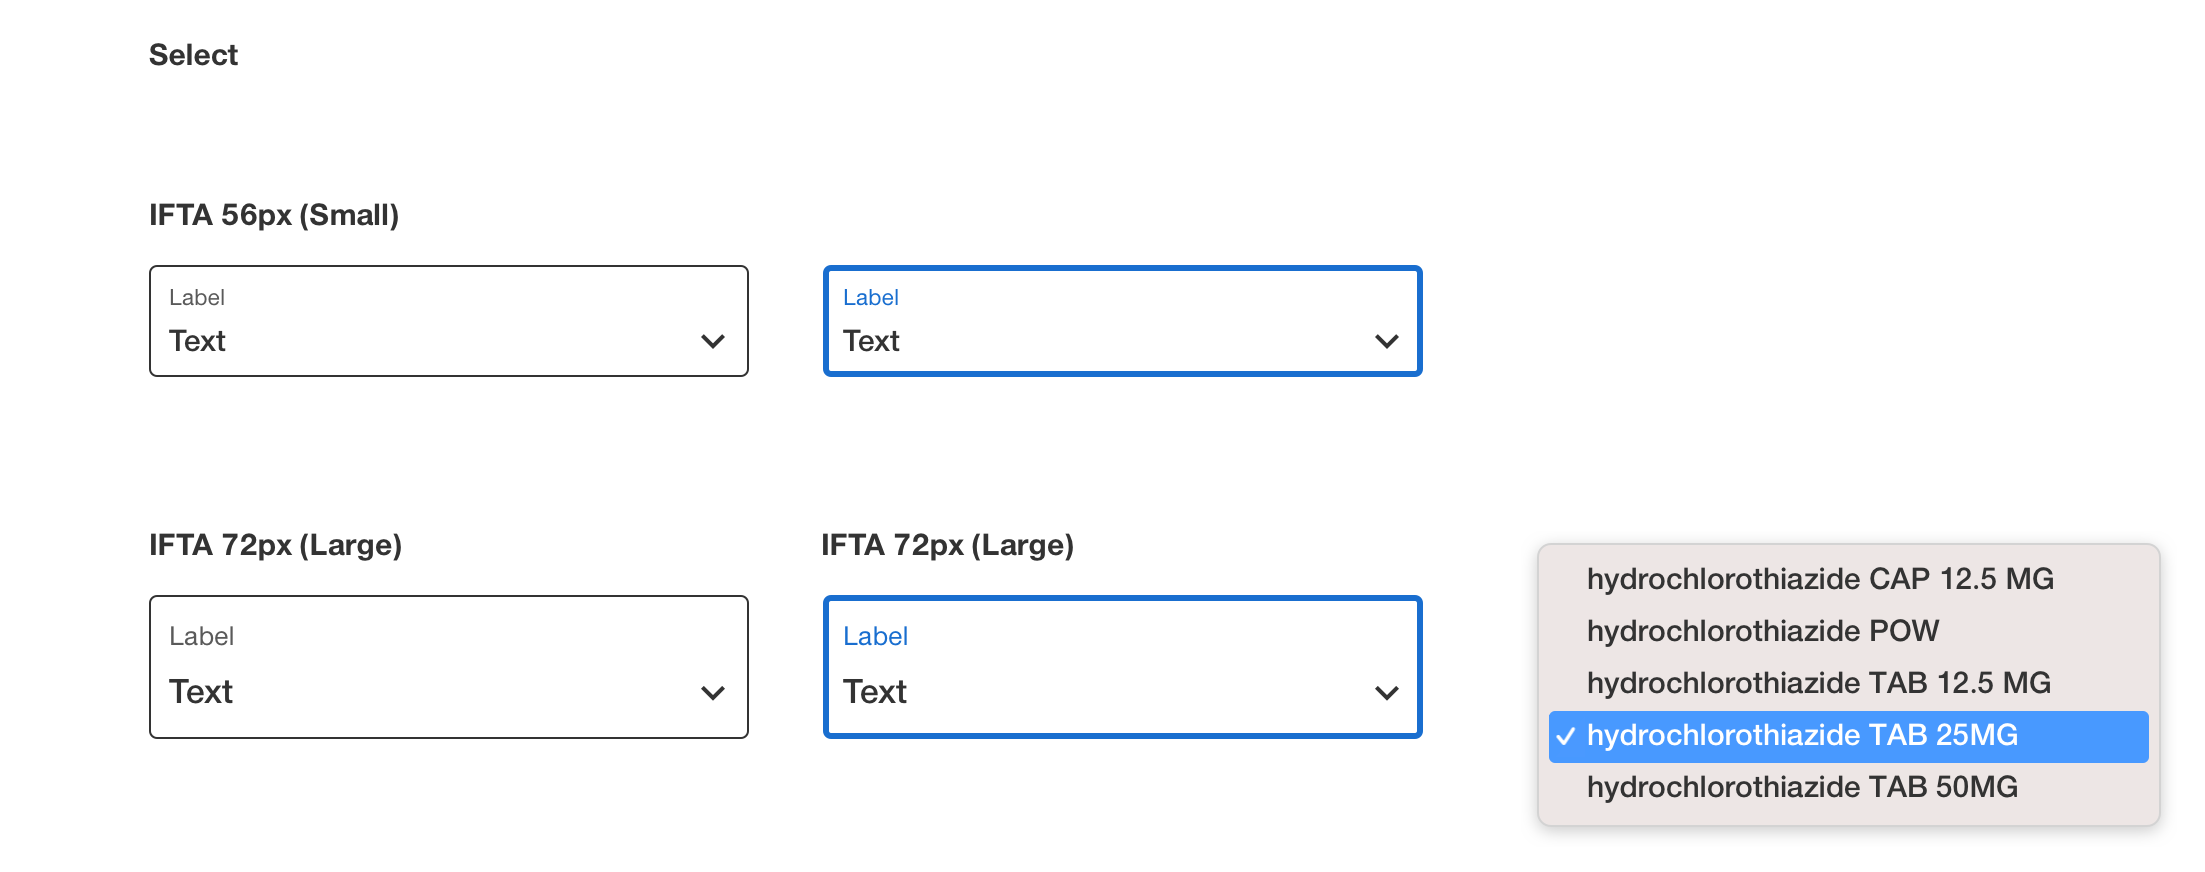This screenshot has height=872, width=2205.
Task: Click chevron arrow in blue-focused large select
Action: click(x=1387, y=693)
